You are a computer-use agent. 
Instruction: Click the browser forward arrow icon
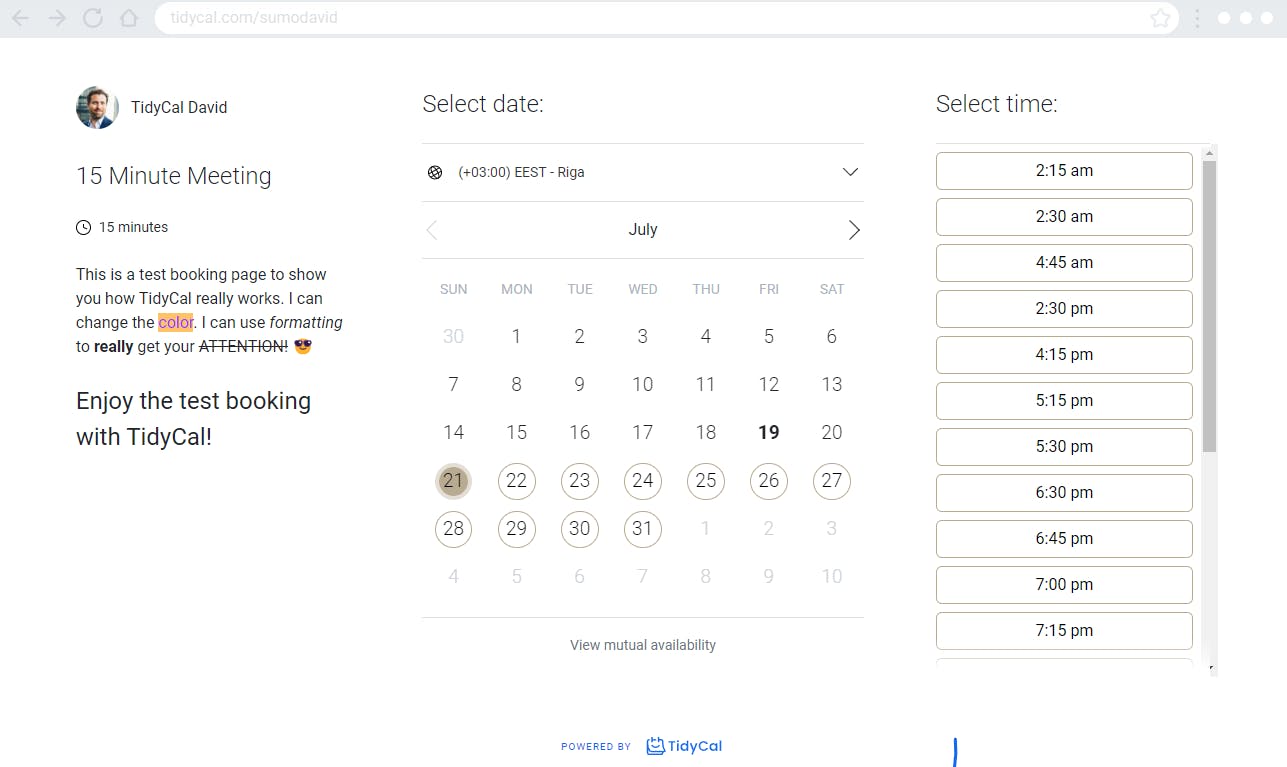(57, 18)
